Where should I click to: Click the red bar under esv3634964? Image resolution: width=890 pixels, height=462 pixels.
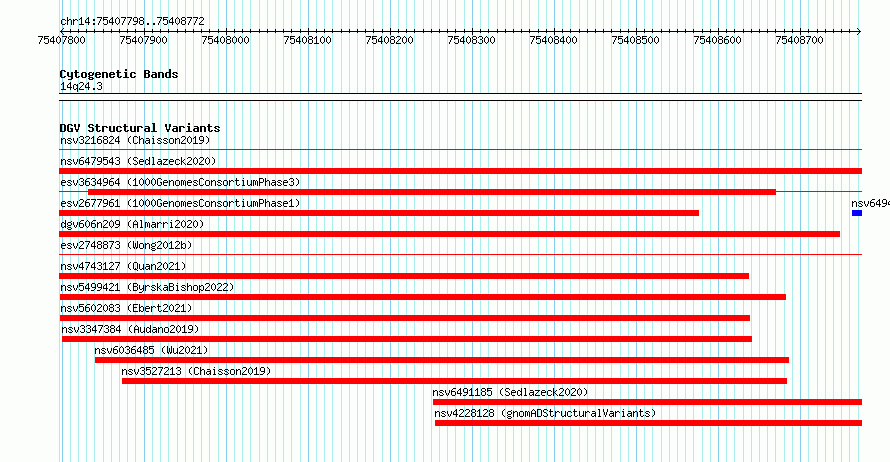[432, 192]
